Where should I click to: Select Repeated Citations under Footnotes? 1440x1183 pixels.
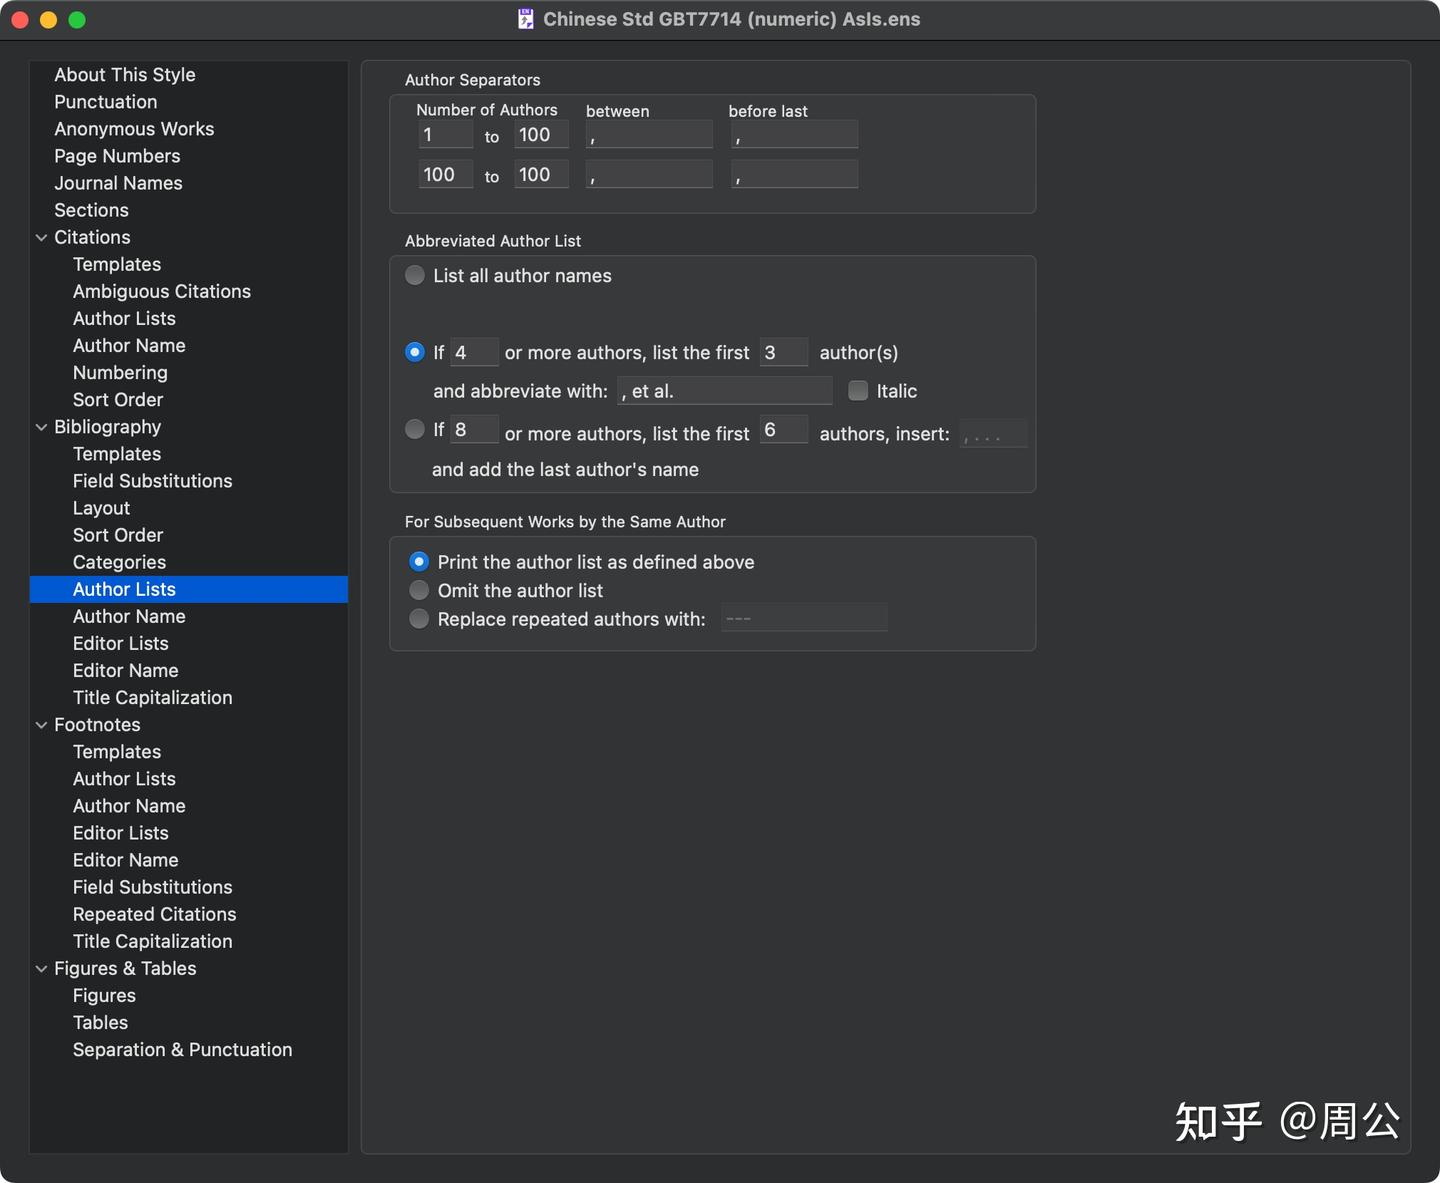[154, 914]
